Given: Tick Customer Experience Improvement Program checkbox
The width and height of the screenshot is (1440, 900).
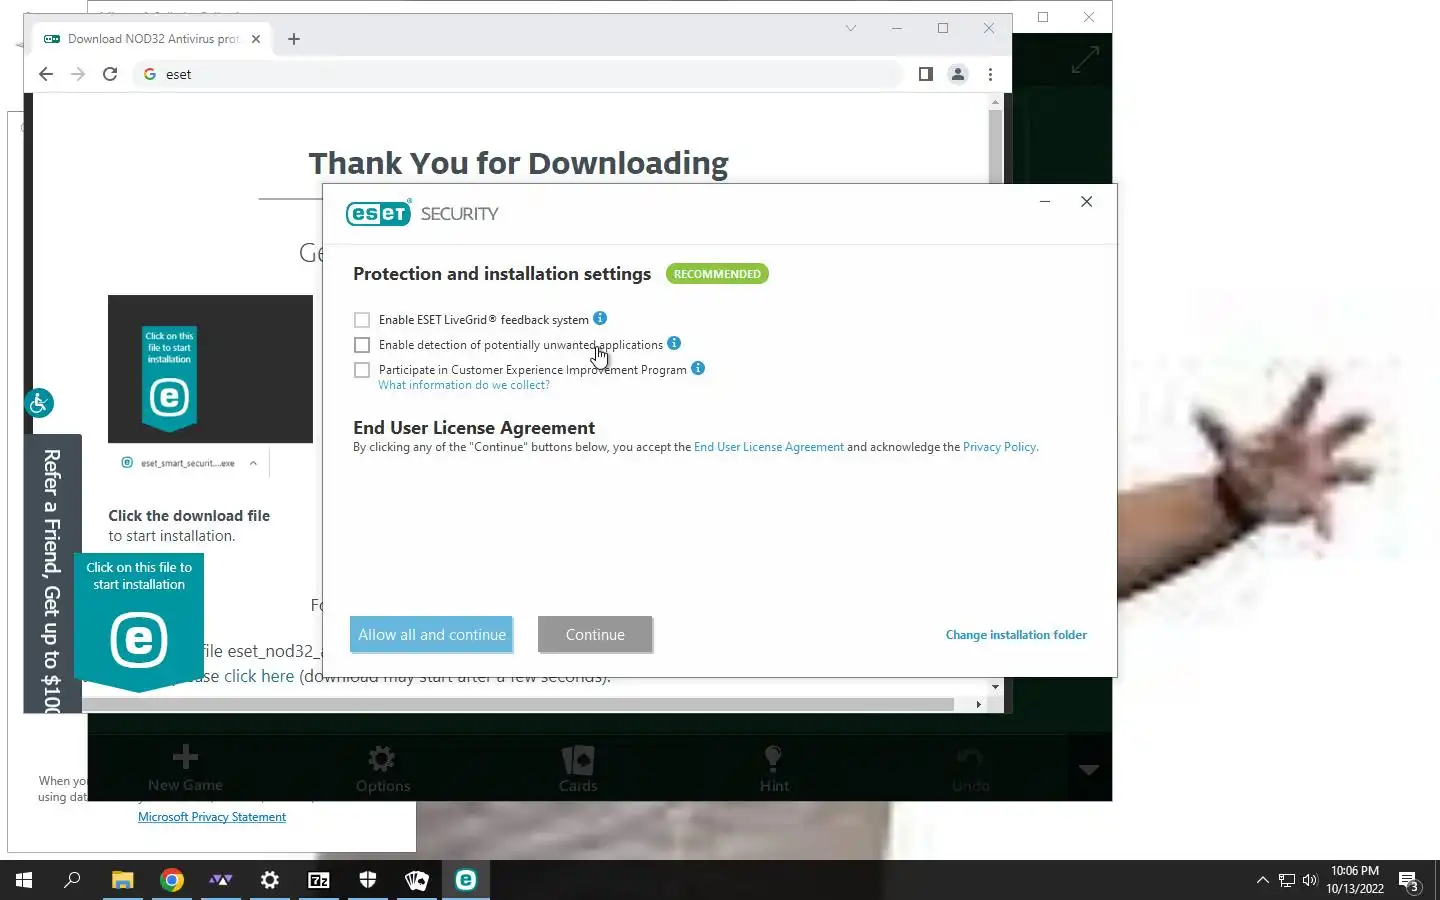Looking at the screenshot, I should tap(362, 370).
